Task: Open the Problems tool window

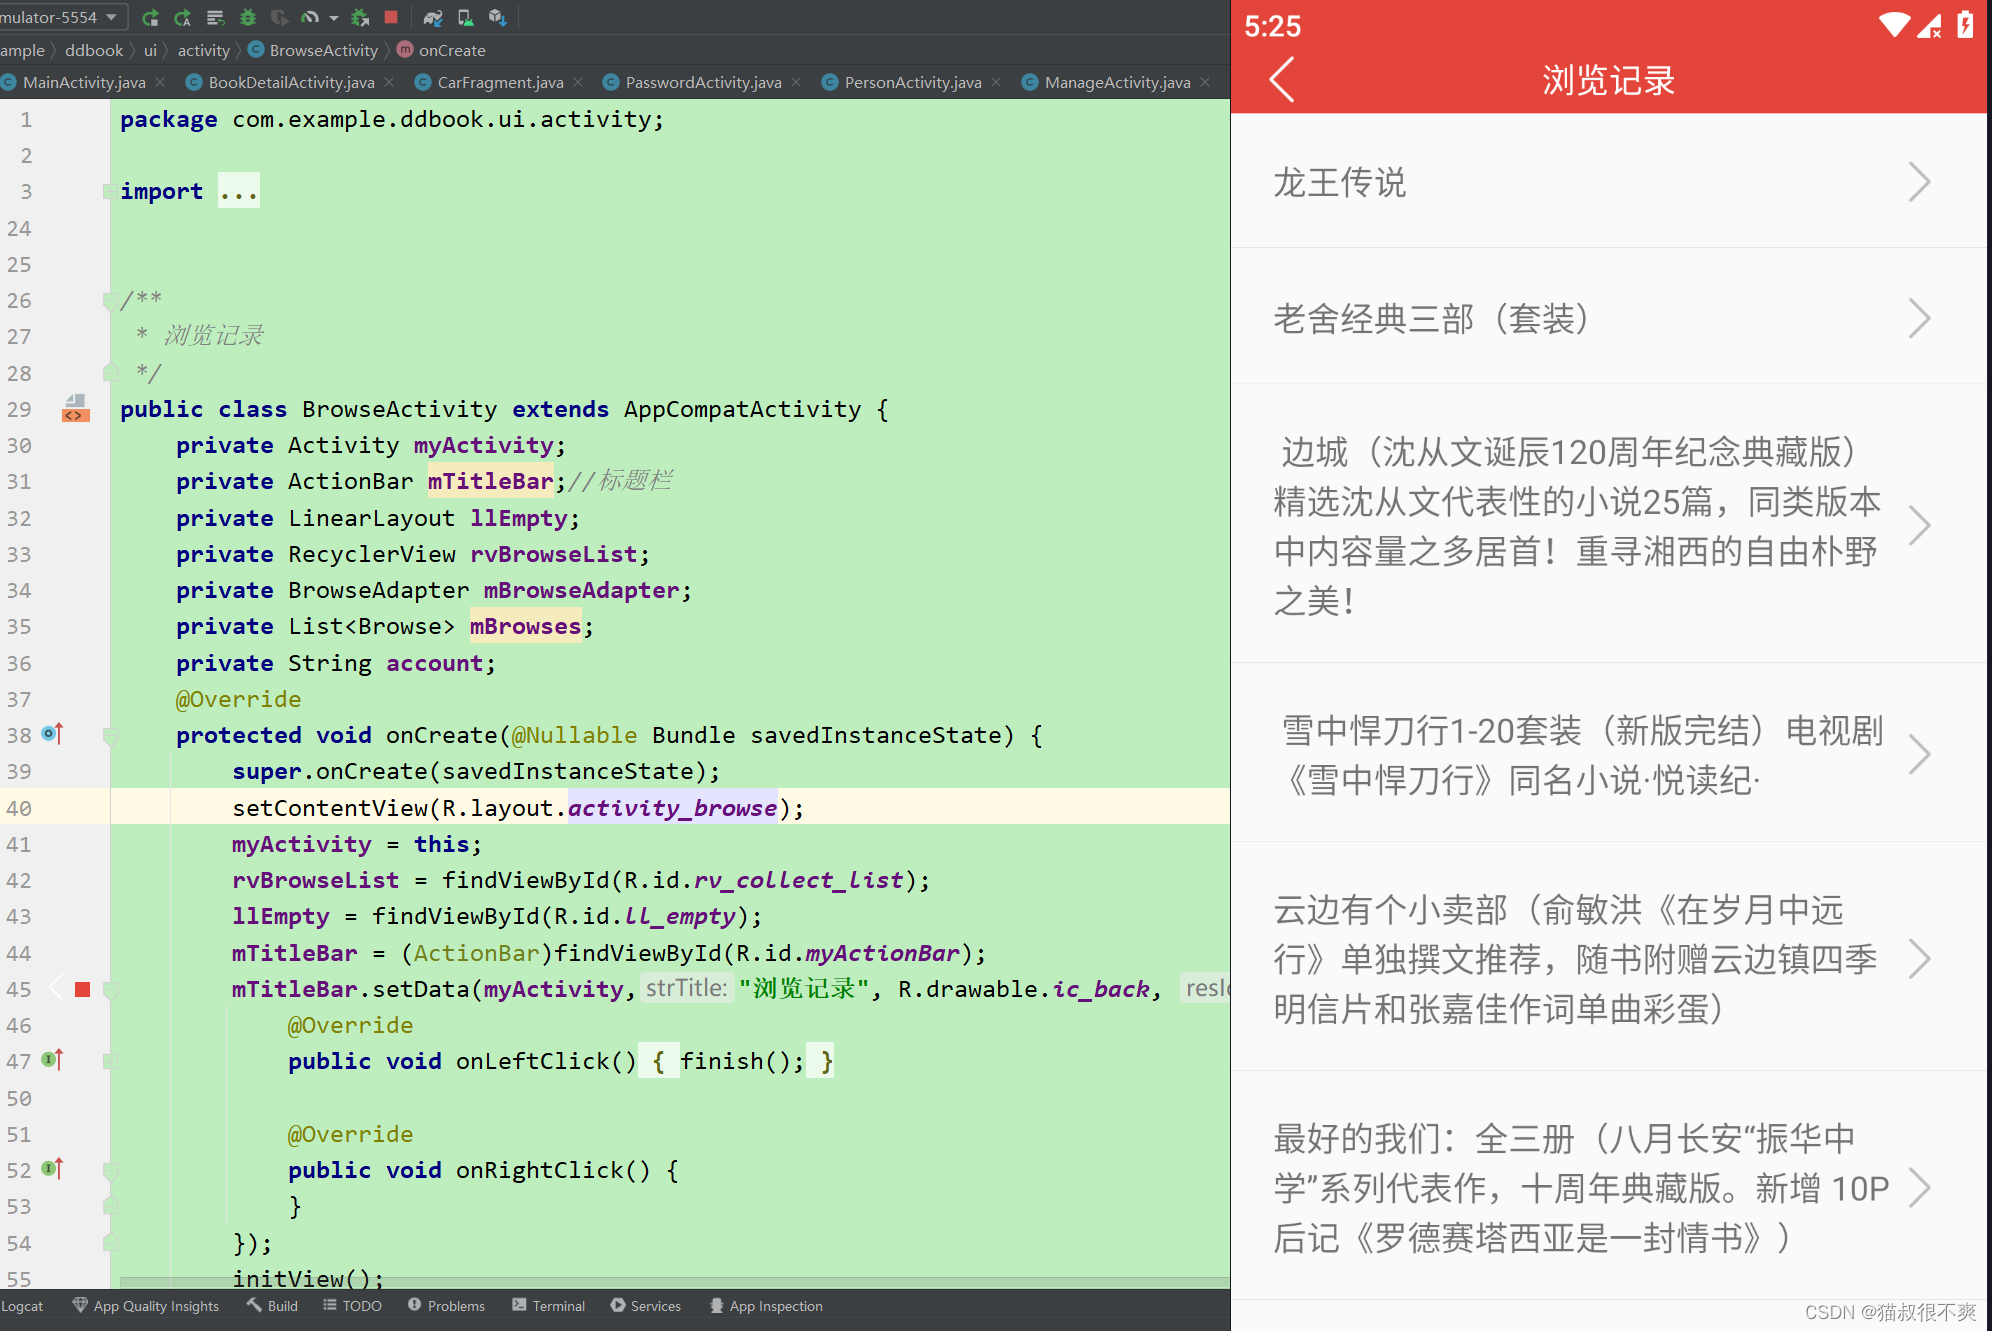Action: point(446,1306)
